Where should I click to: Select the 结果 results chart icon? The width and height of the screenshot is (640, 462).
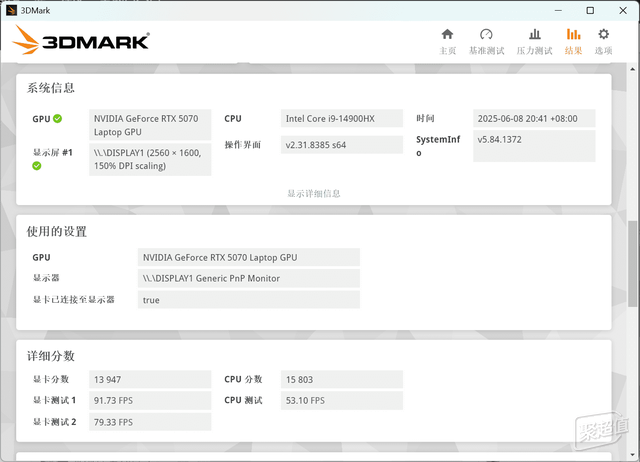click(573, 34)
